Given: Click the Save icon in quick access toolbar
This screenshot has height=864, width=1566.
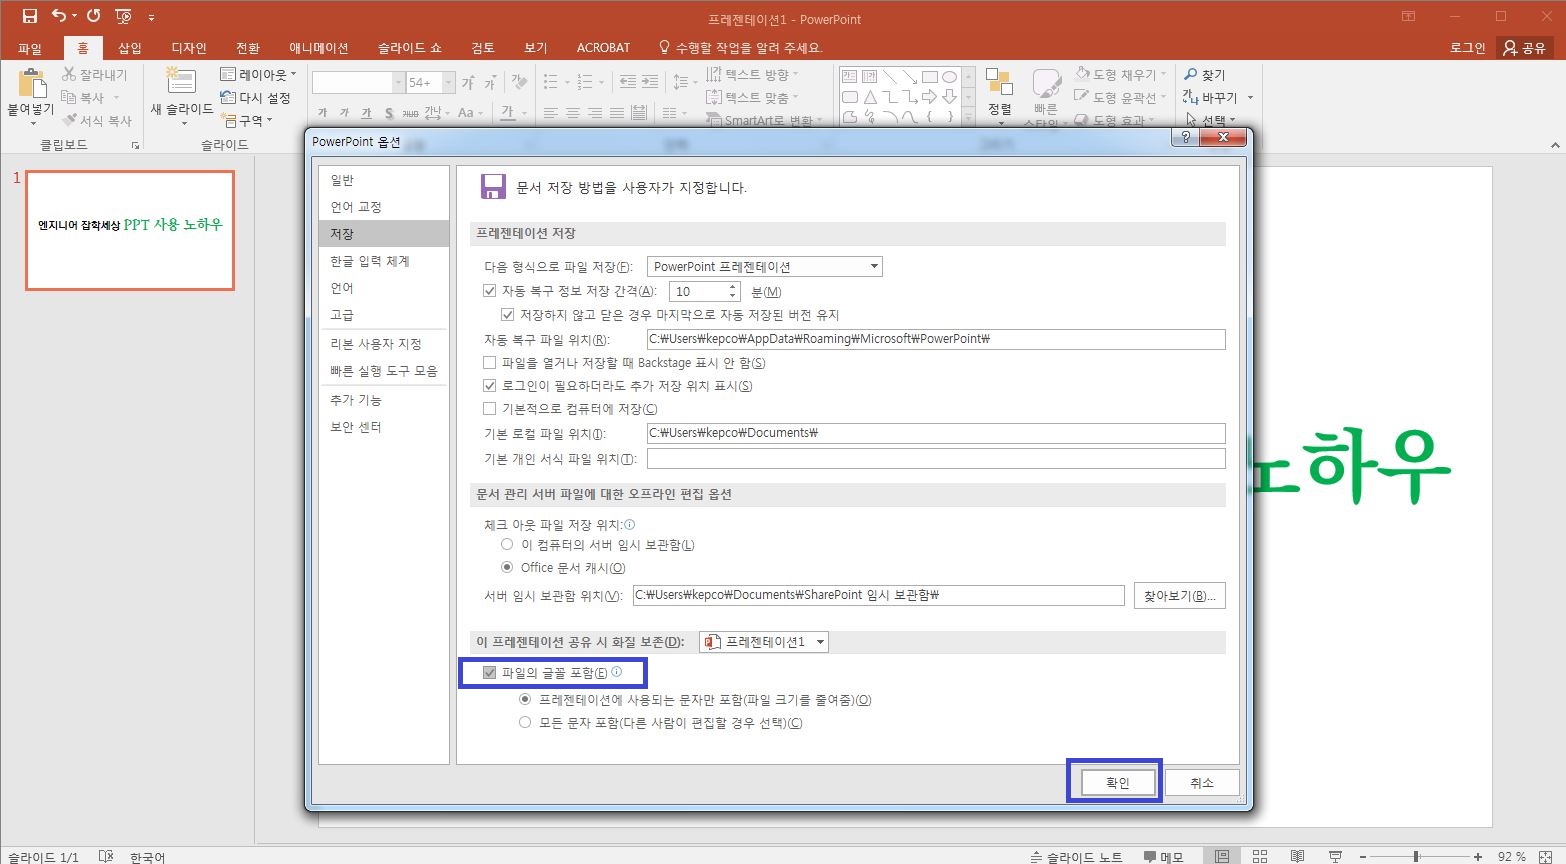Looking at the screenshot, I should coord(29,16).
